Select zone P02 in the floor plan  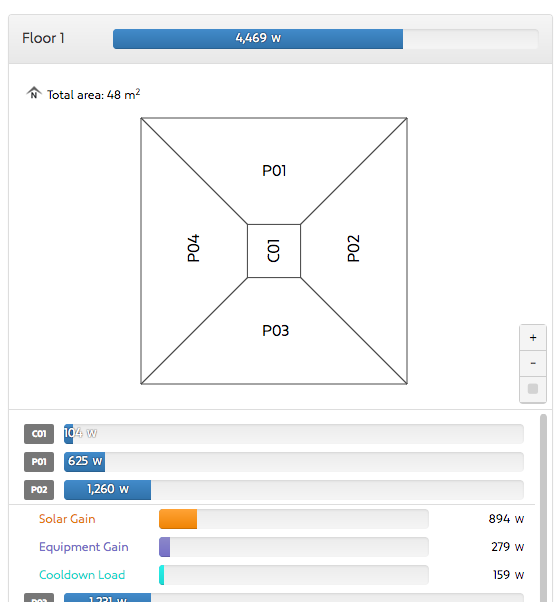tap(353, 248)
